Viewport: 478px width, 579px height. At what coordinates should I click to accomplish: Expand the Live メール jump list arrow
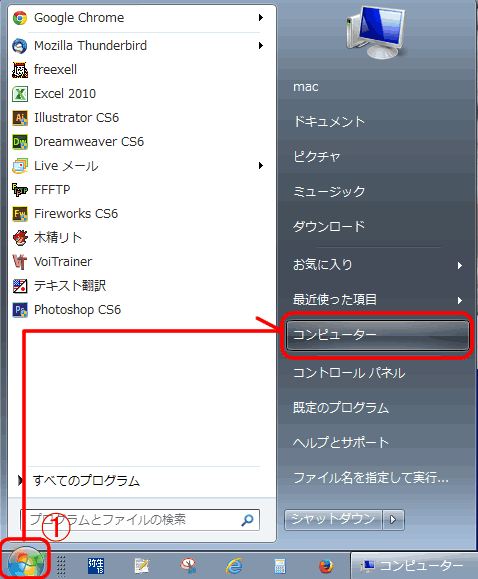point(261,165)
